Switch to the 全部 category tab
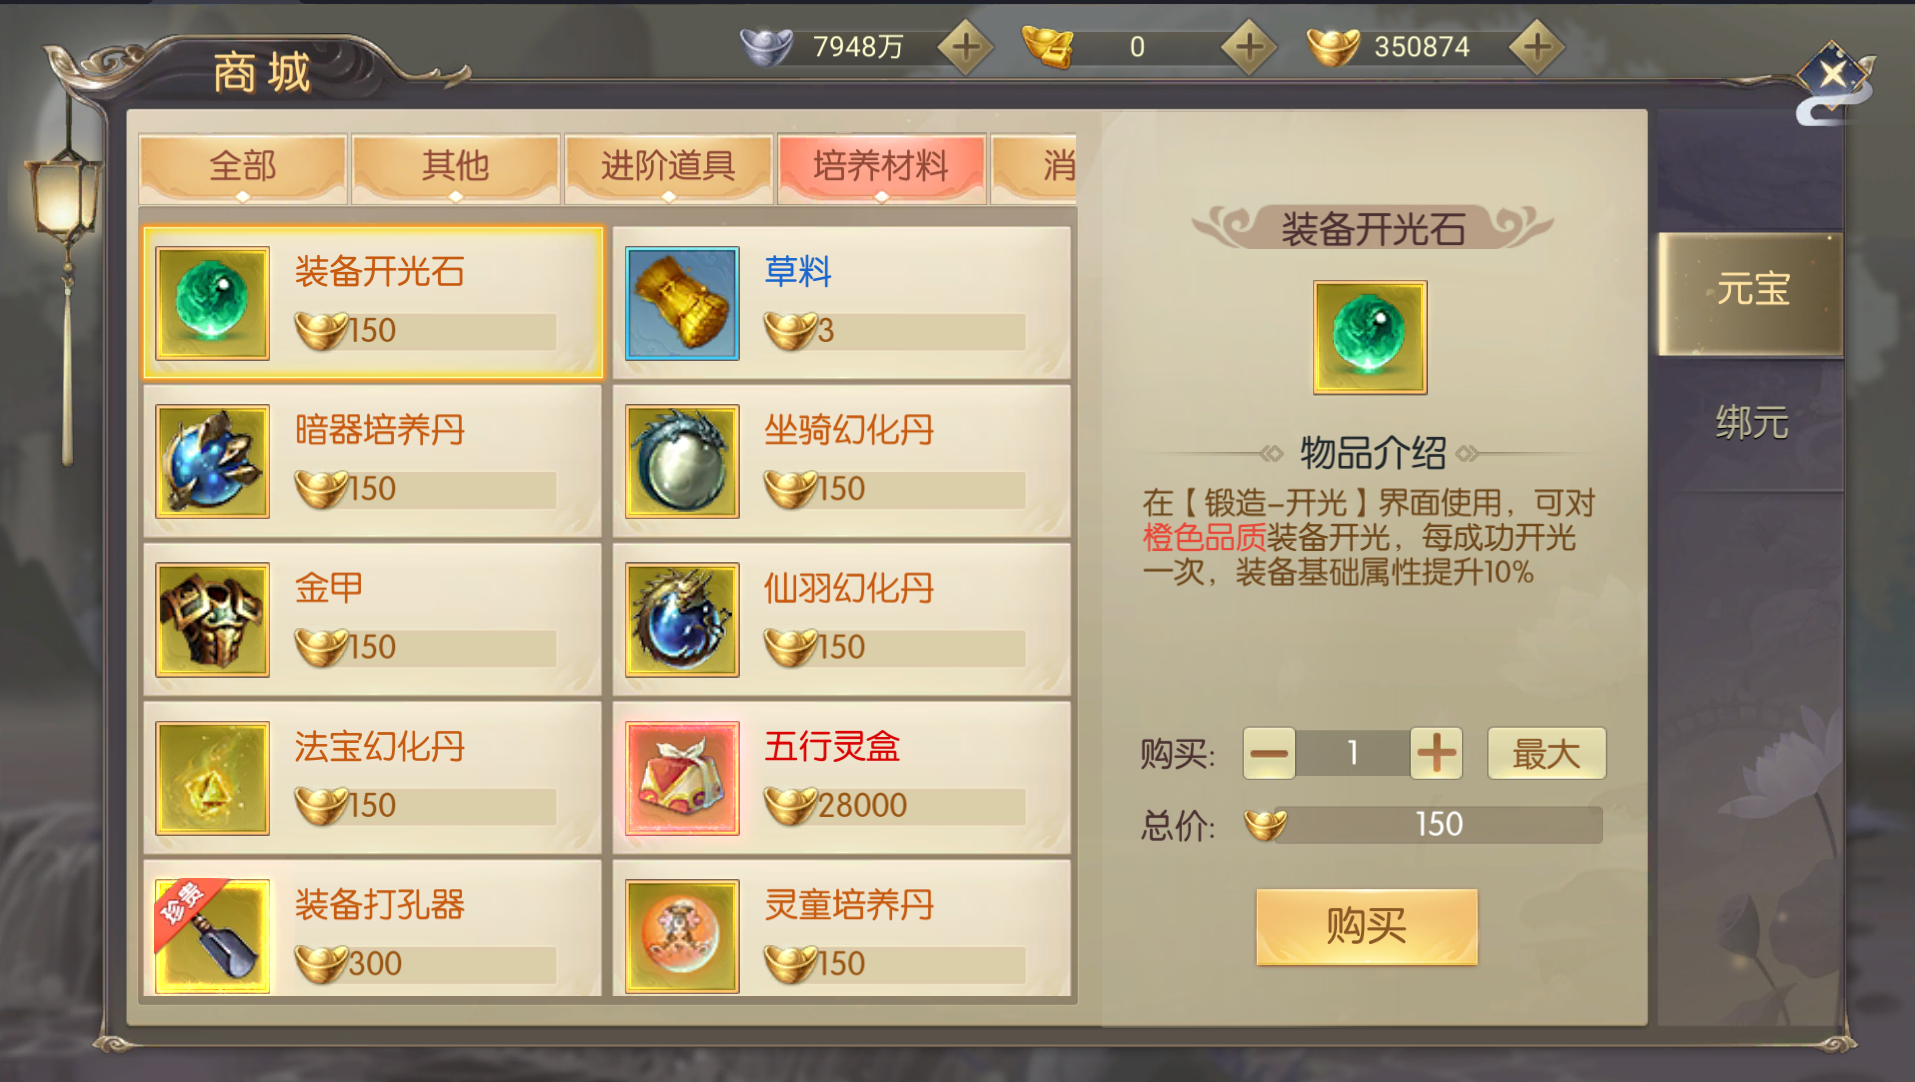 click(x=243, y=167)
